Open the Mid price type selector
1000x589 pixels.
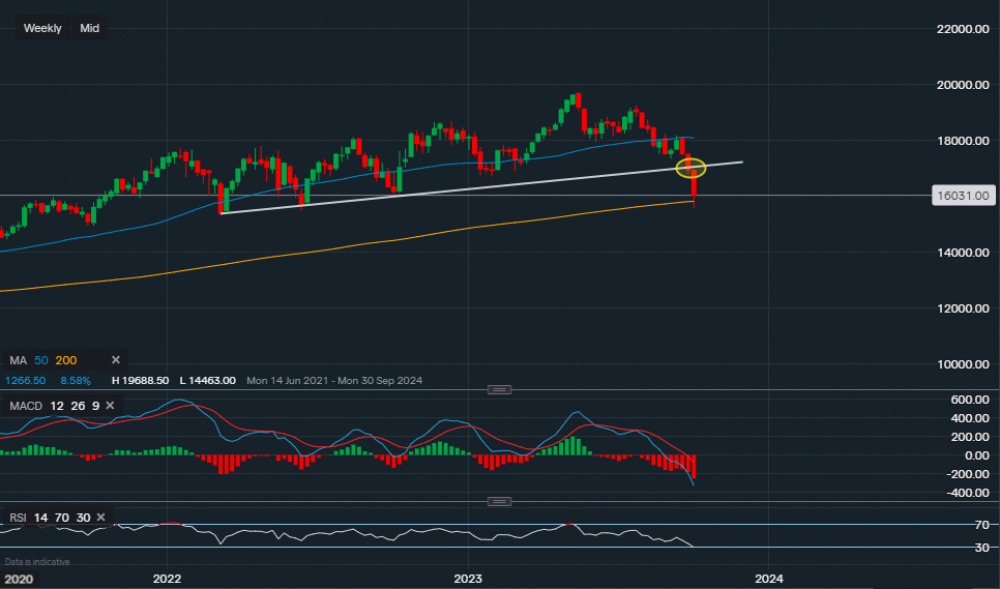tap(89, 28)
